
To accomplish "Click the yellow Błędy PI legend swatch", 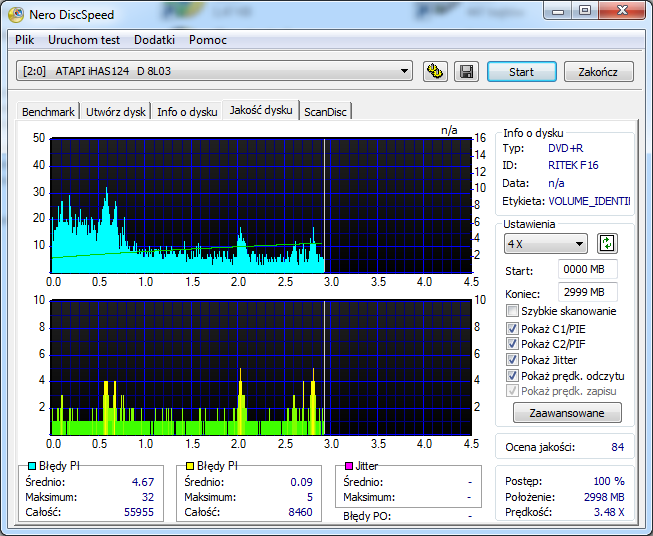I will coord(189,466).
